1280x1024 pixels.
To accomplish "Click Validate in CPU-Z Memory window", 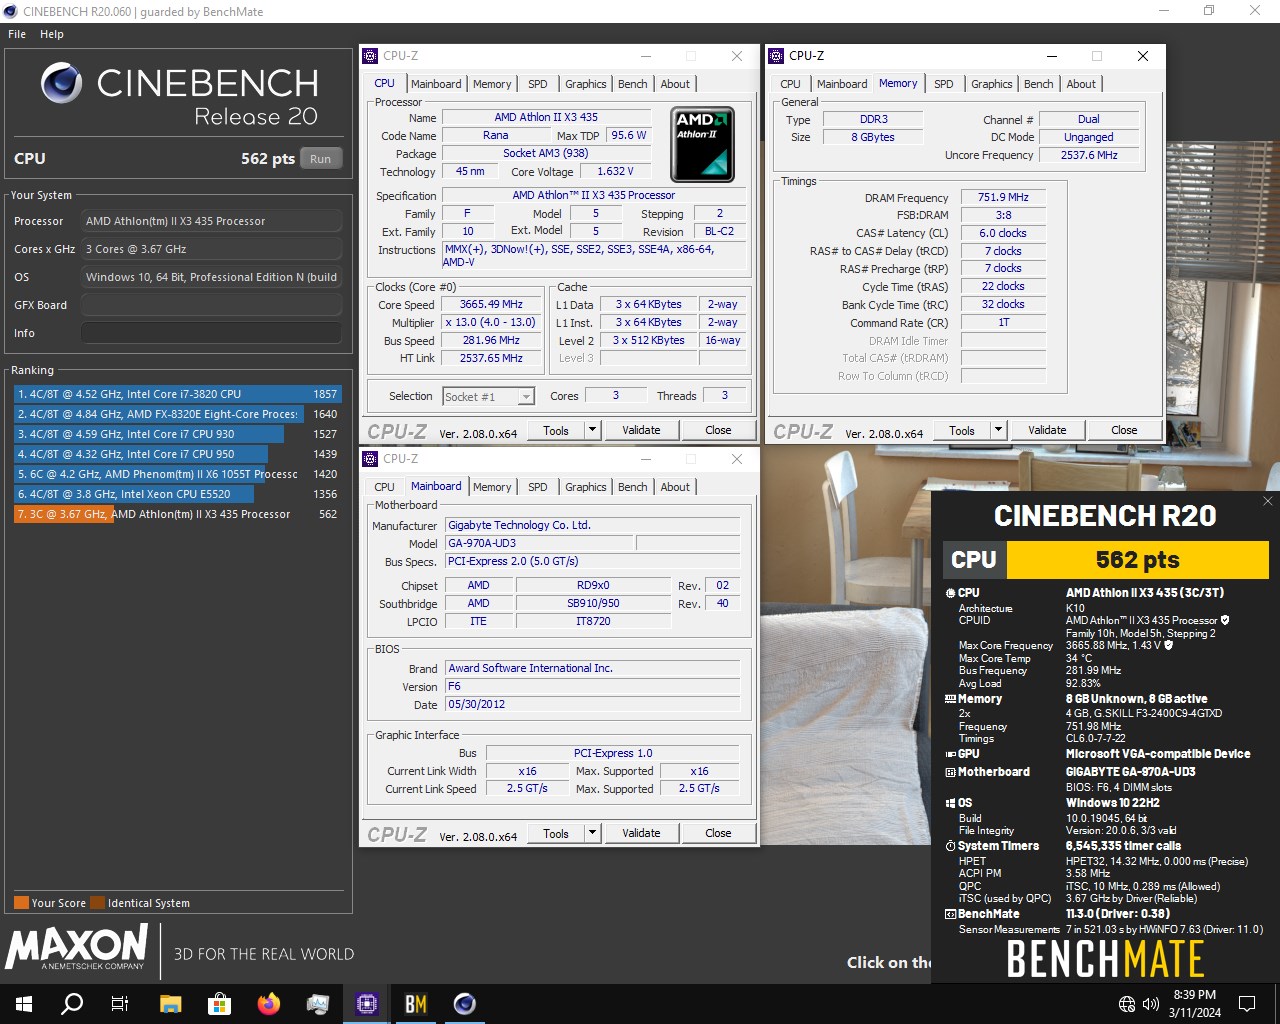I will click(1047, 430).
